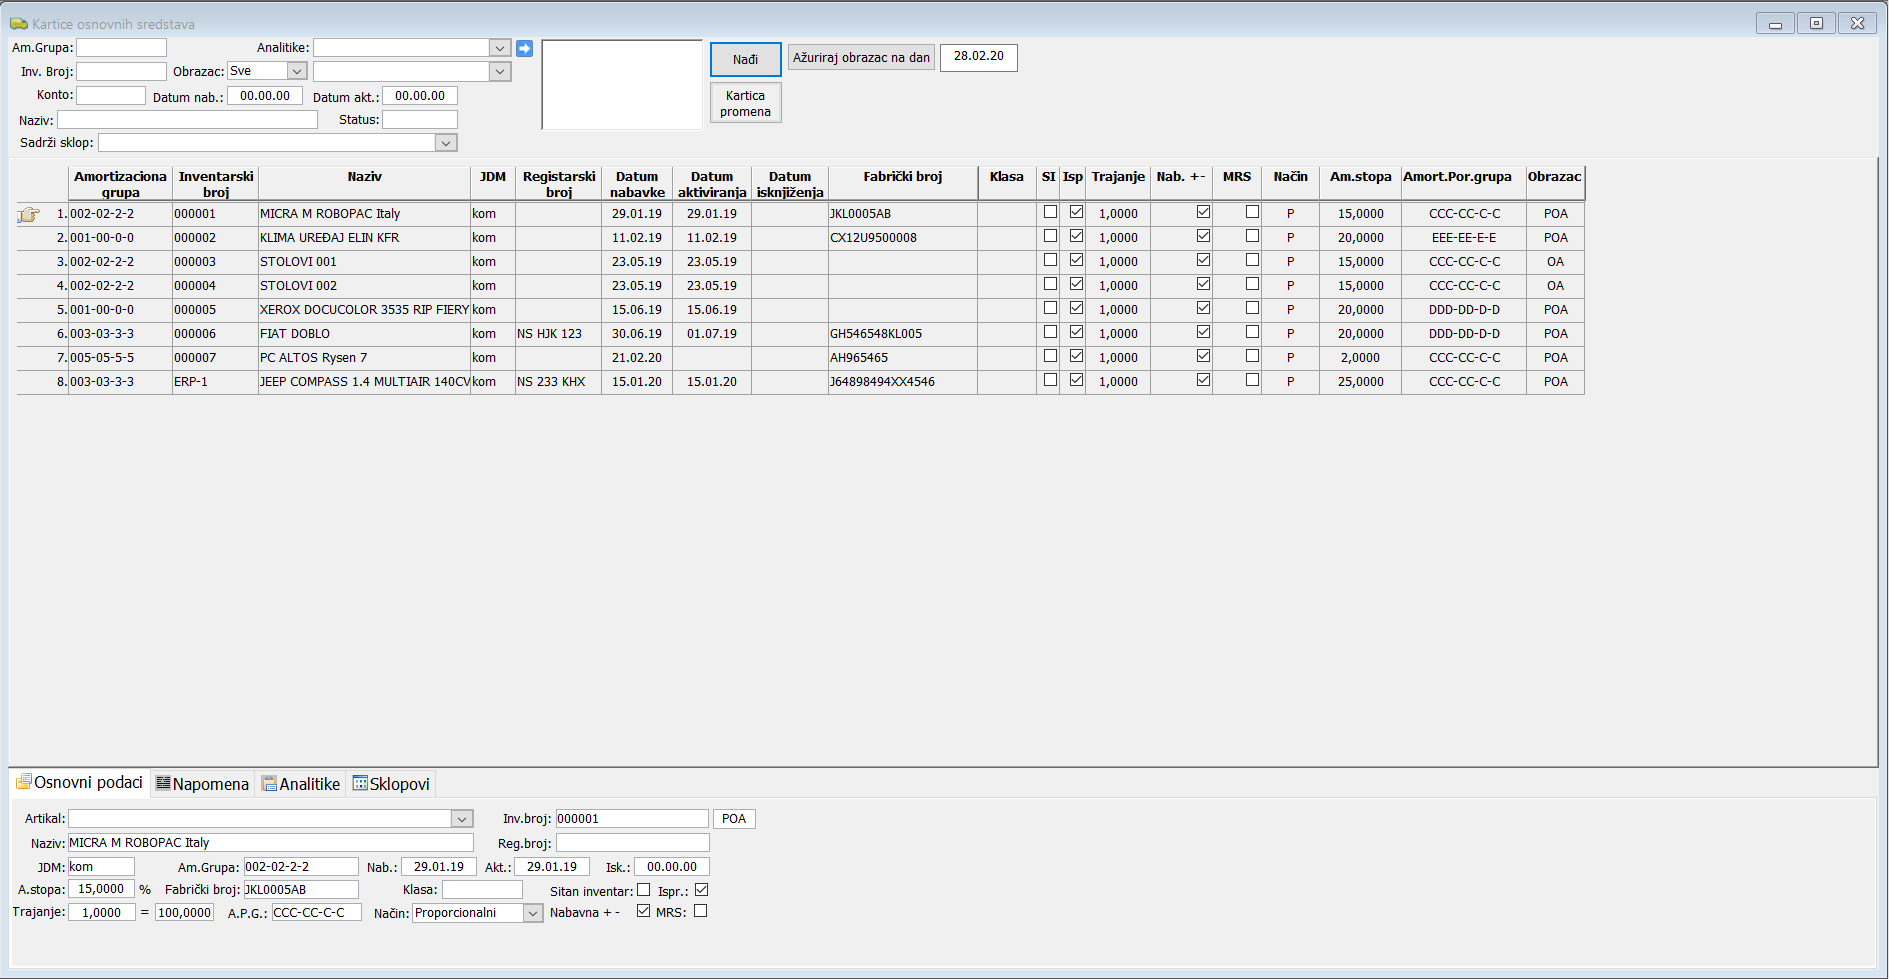
Task: Click the pointing hand row marker icon
Action: coord(29,214)
